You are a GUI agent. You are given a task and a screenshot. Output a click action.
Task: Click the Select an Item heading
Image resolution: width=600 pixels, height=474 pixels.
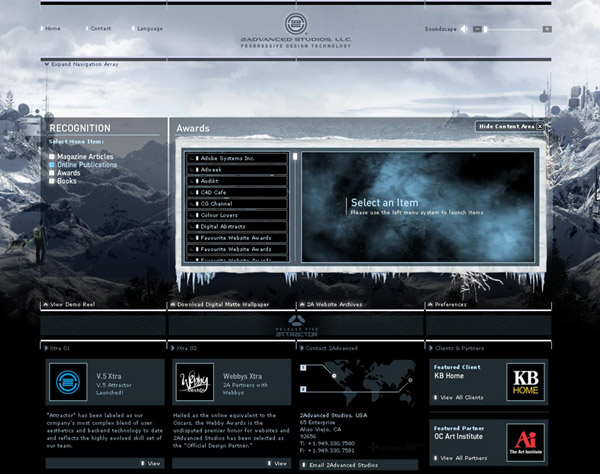385,202
